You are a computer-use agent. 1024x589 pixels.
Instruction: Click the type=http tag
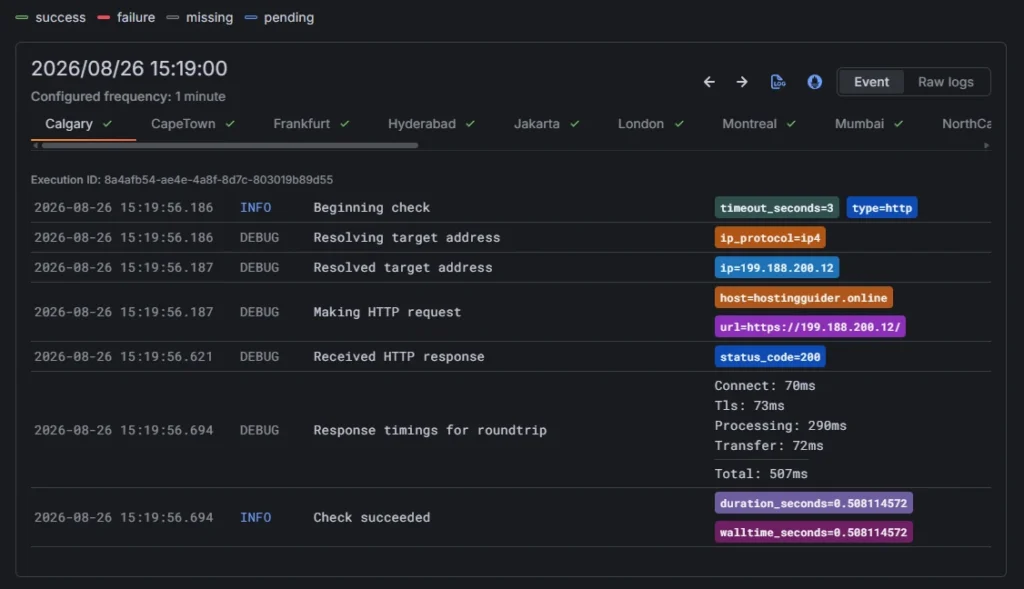[882, 208]
